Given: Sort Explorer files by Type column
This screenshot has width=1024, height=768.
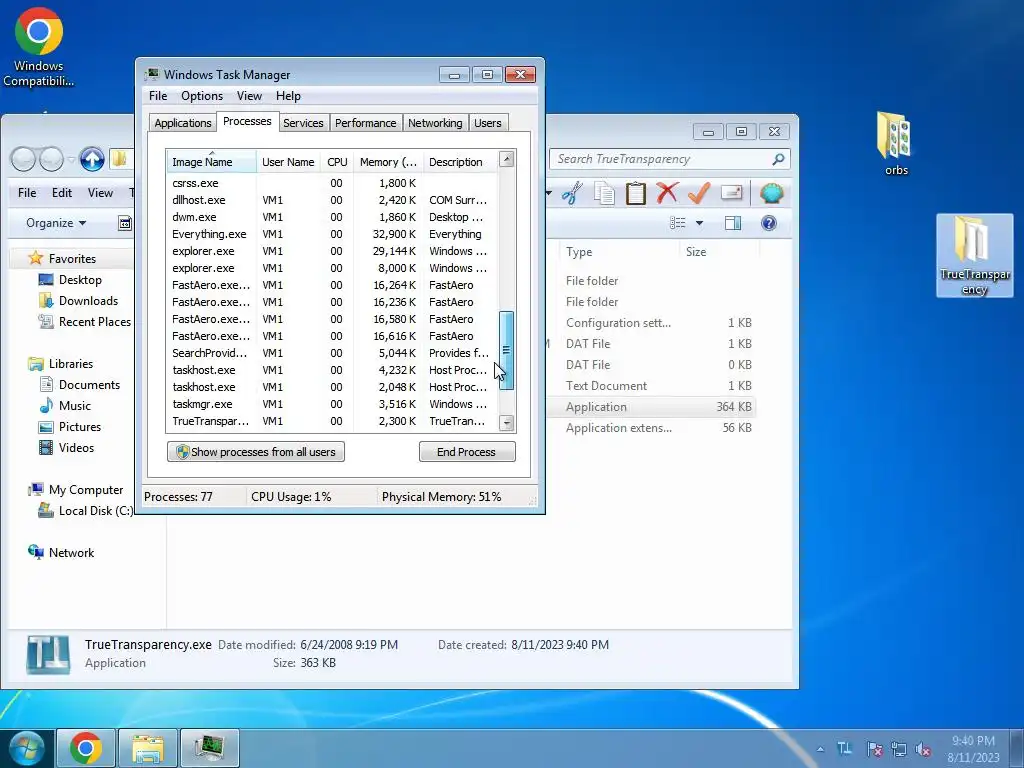Looking at the screenshot, I should (x=619, y=251).
